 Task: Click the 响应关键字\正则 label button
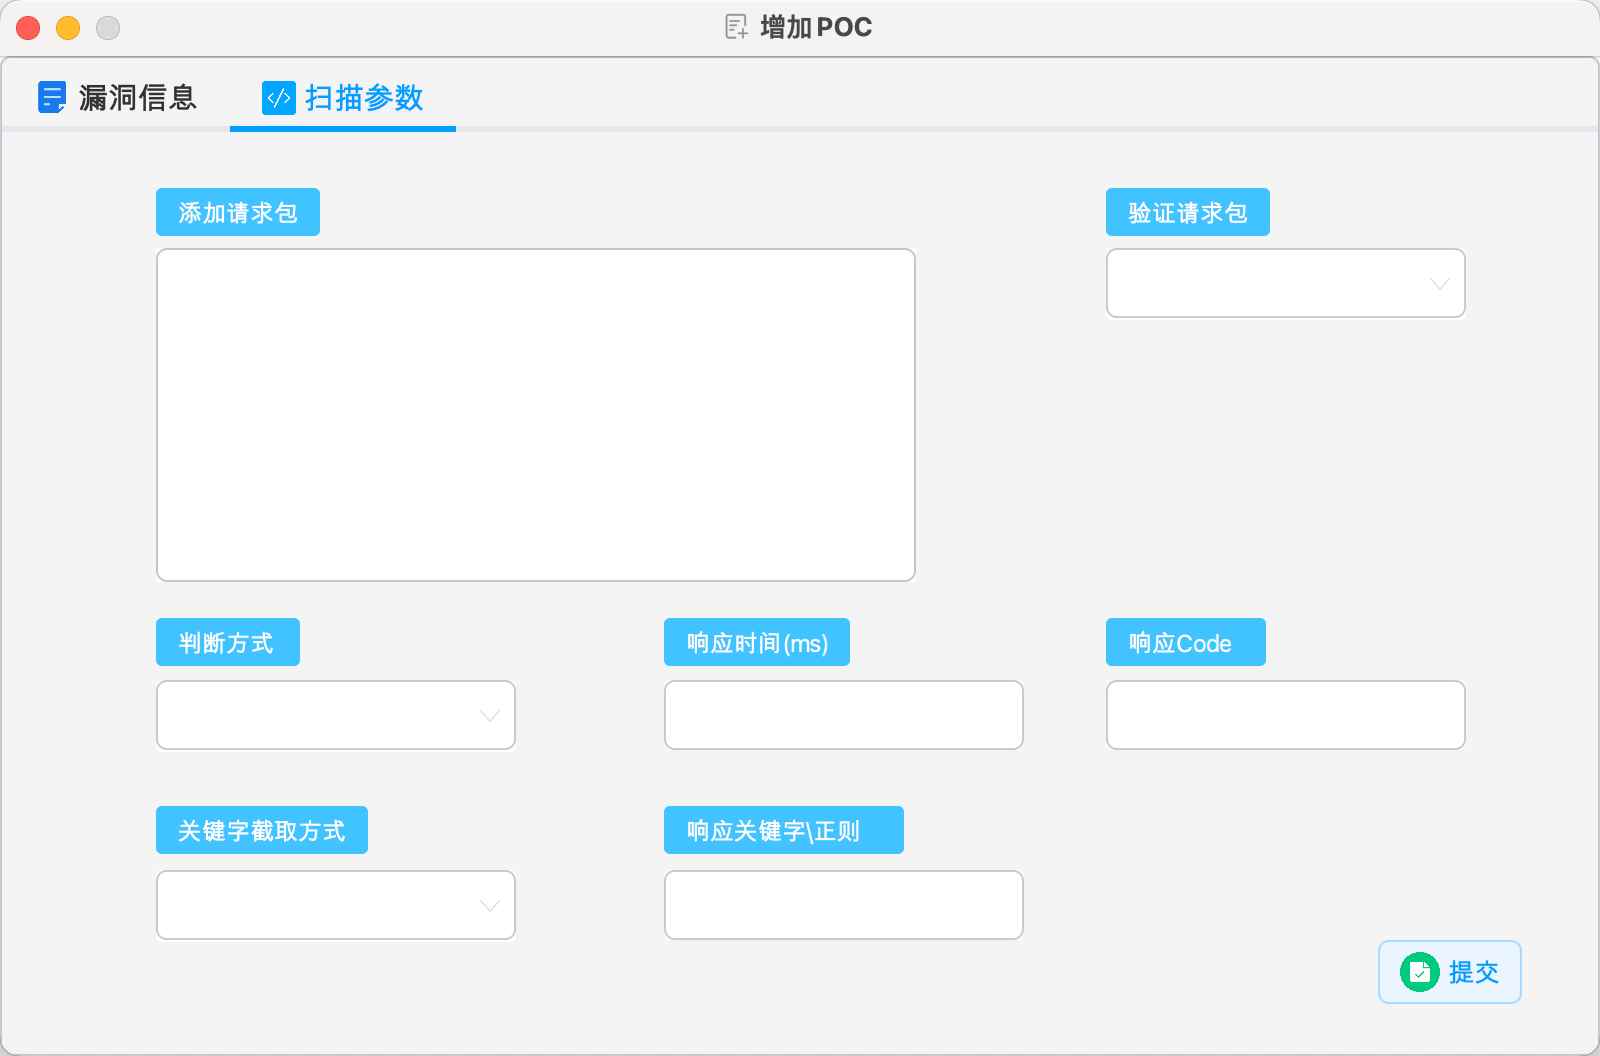(784, 829)
